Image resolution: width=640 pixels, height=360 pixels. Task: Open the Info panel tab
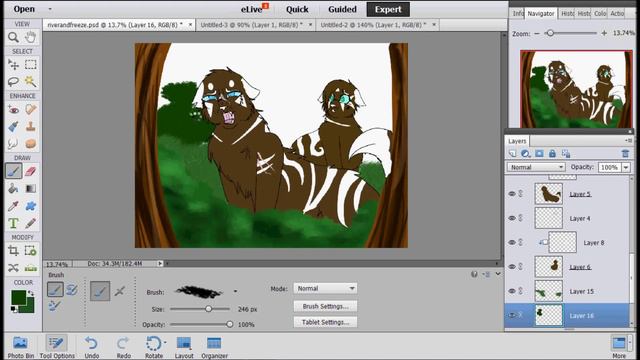click(x=518, y=13)
